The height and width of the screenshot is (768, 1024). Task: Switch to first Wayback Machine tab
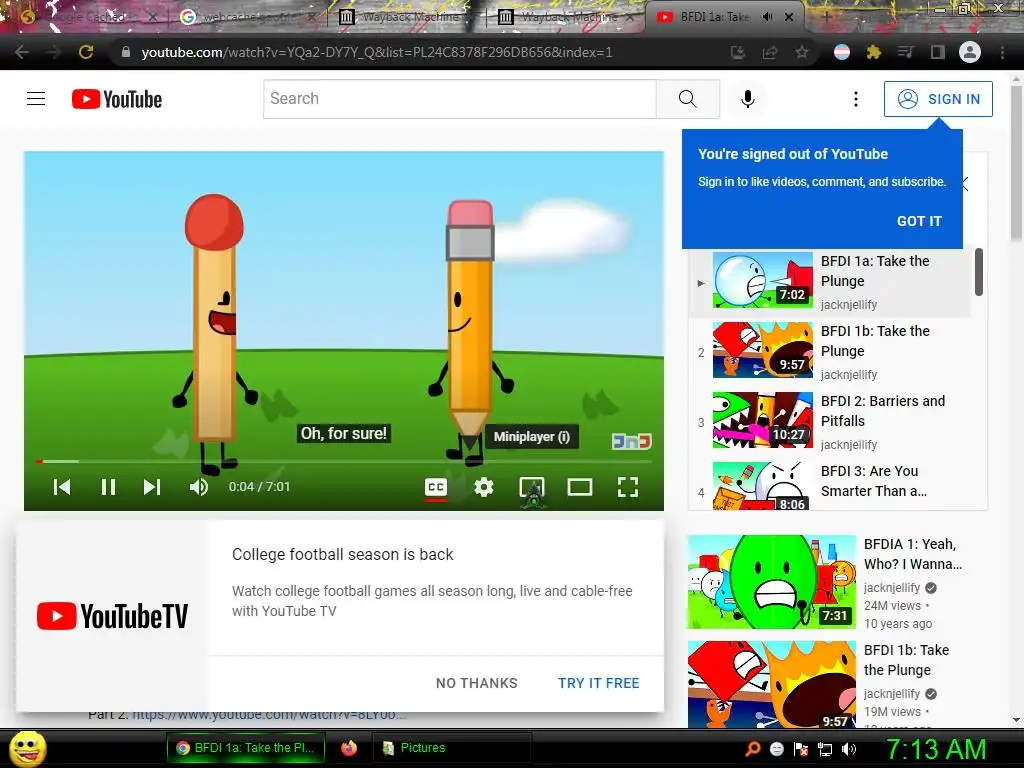pyautogui.click(x=406, y=17)
